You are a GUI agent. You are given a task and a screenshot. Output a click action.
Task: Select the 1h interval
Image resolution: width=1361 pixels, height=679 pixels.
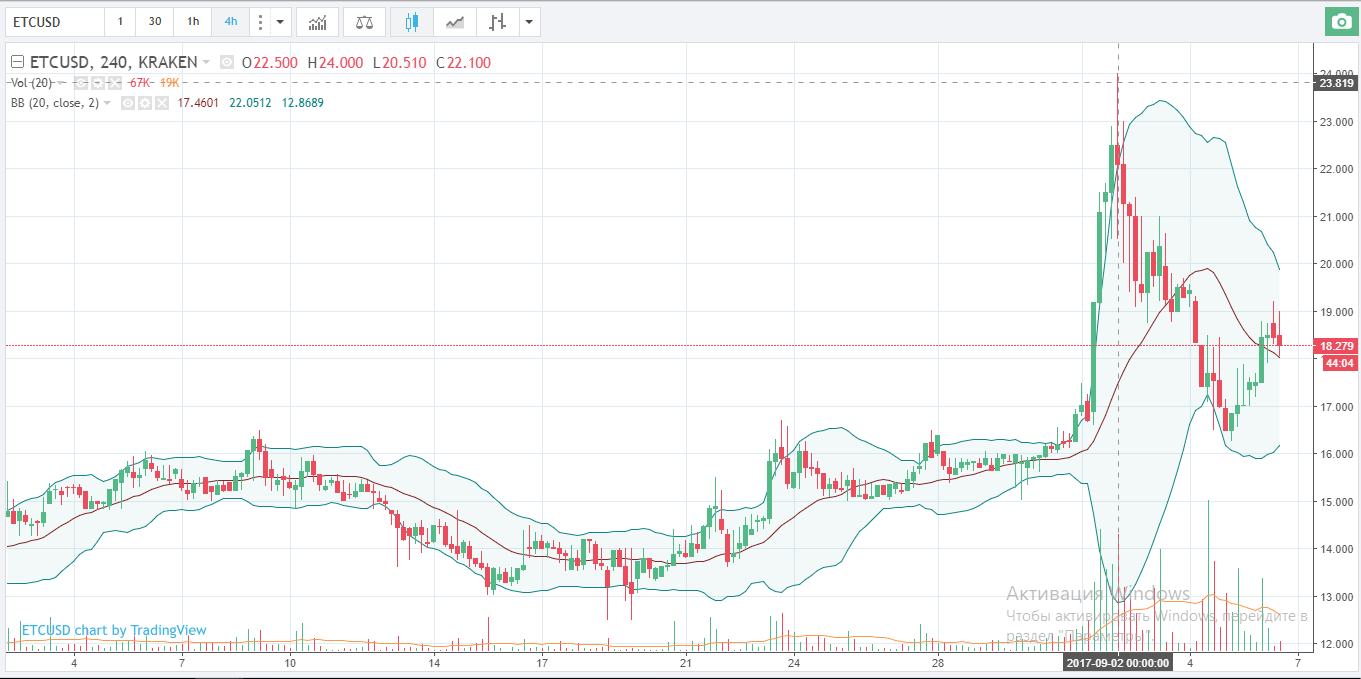[x=193, y=21]
